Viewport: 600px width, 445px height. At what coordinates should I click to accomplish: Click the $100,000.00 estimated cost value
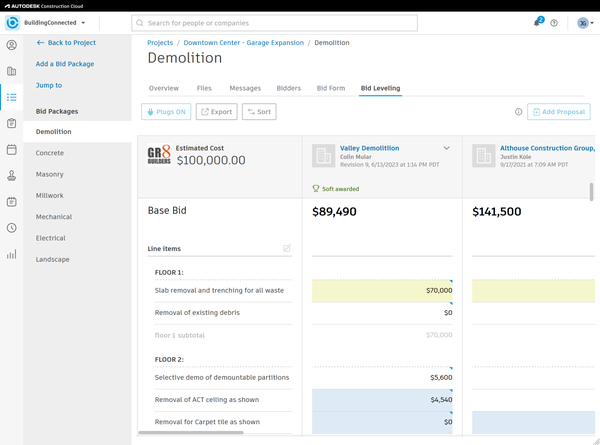pos(211,160)
